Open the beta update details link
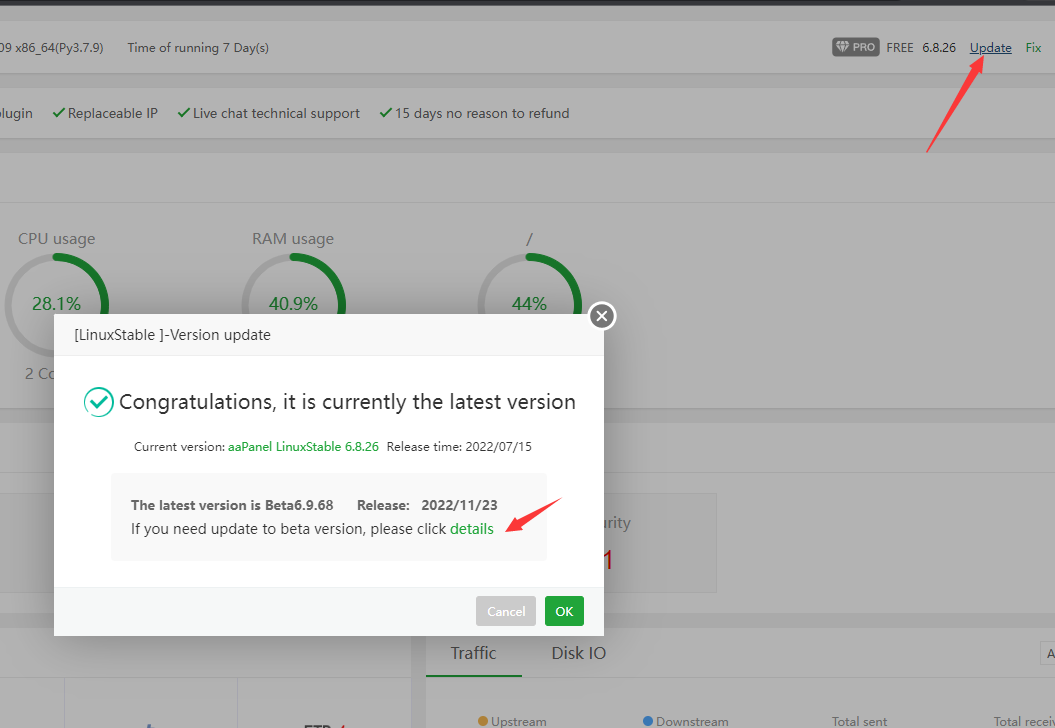This screenshot has height=728, width=1055. pos(472,529)
